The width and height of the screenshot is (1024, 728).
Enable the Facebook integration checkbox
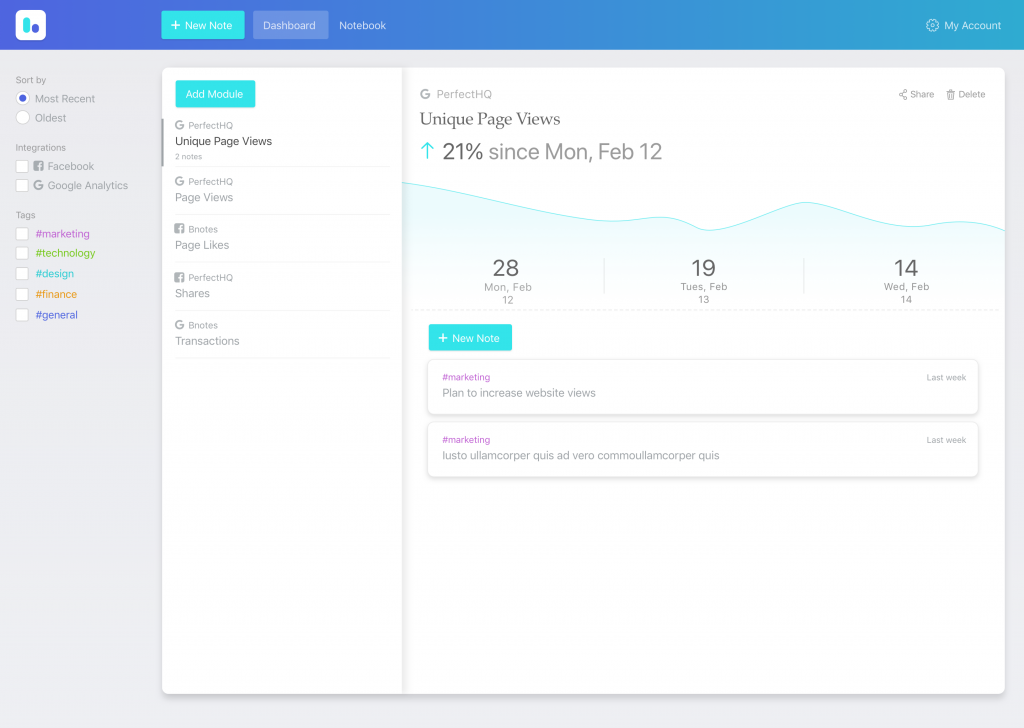click(22, 167)
